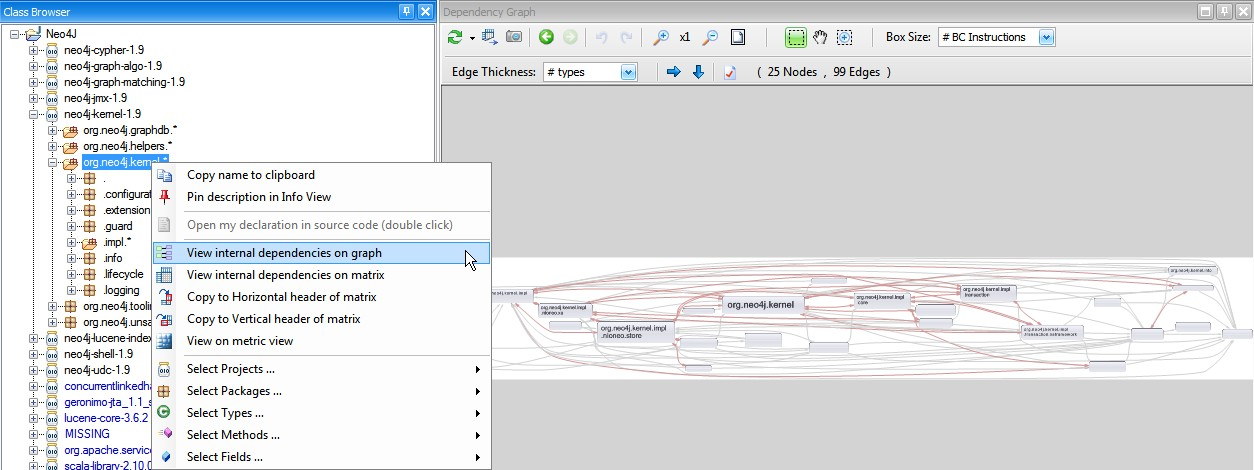Open the Edge Thickness dropdown
1254x470 pixels.
[x=628, y=72]
